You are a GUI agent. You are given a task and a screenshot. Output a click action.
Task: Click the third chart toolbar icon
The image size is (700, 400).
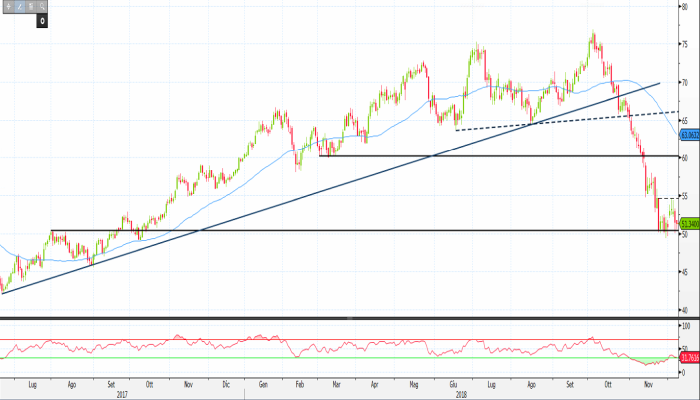click(x=29, y=7)
